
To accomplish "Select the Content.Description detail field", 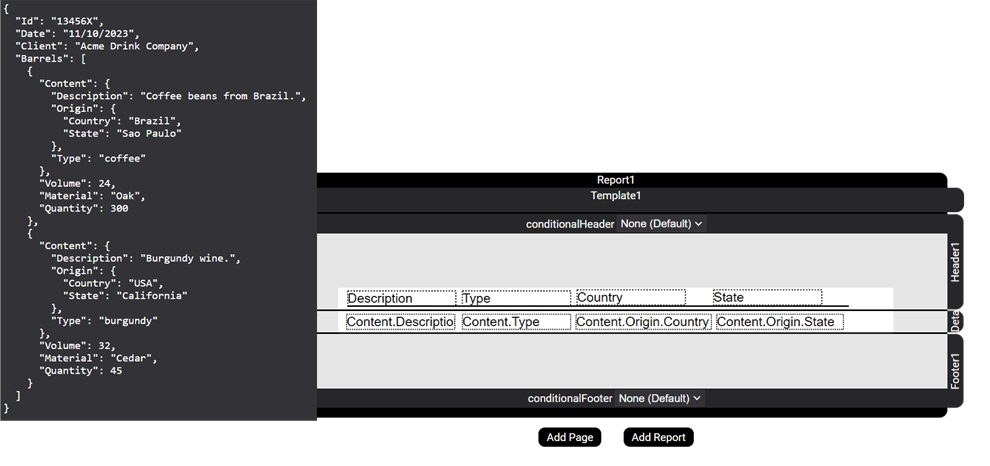I will click(x=400, y=322).
